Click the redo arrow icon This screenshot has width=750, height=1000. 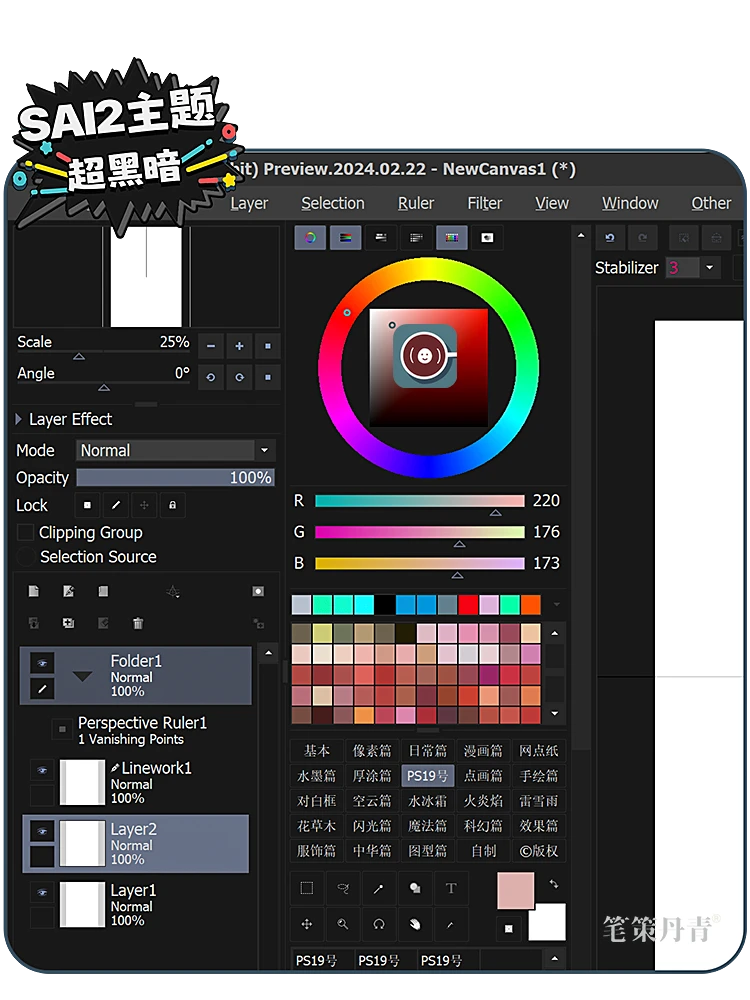pos(642,238)
